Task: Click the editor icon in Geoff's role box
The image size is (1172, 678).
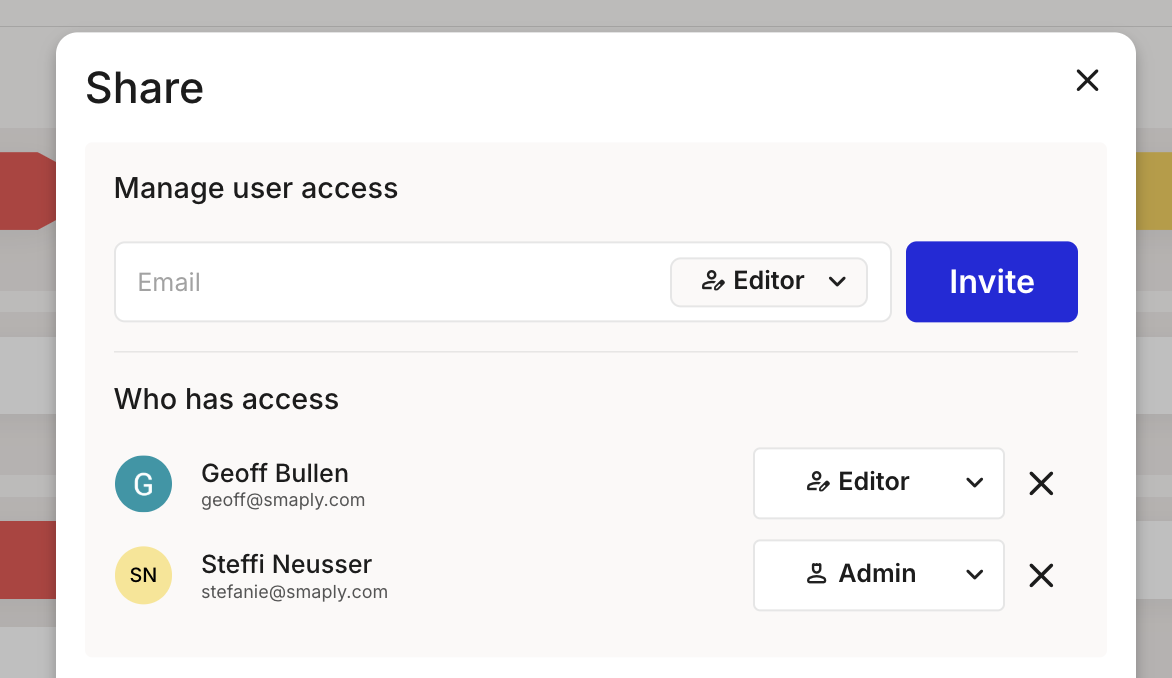Action: (x=818, y=482)
